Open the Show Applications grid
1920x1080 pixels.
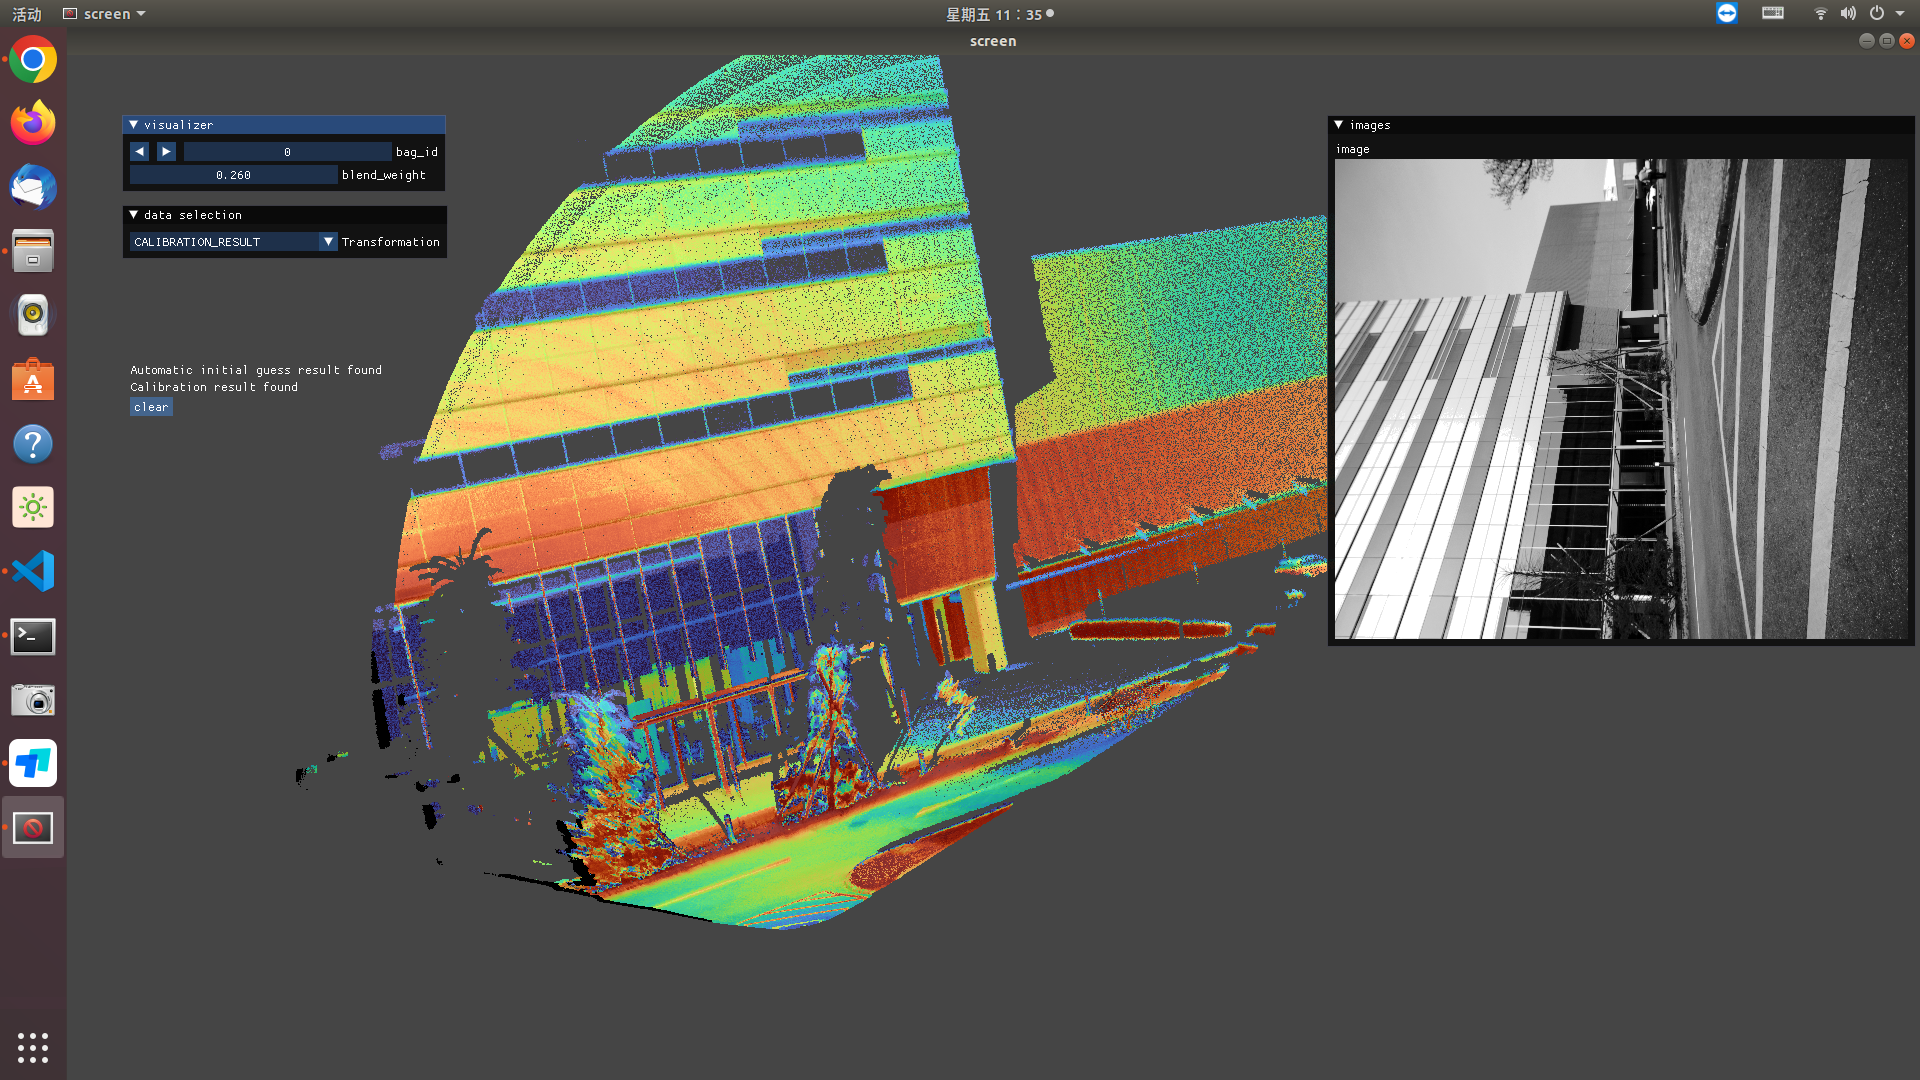[x=32, y=1048]
